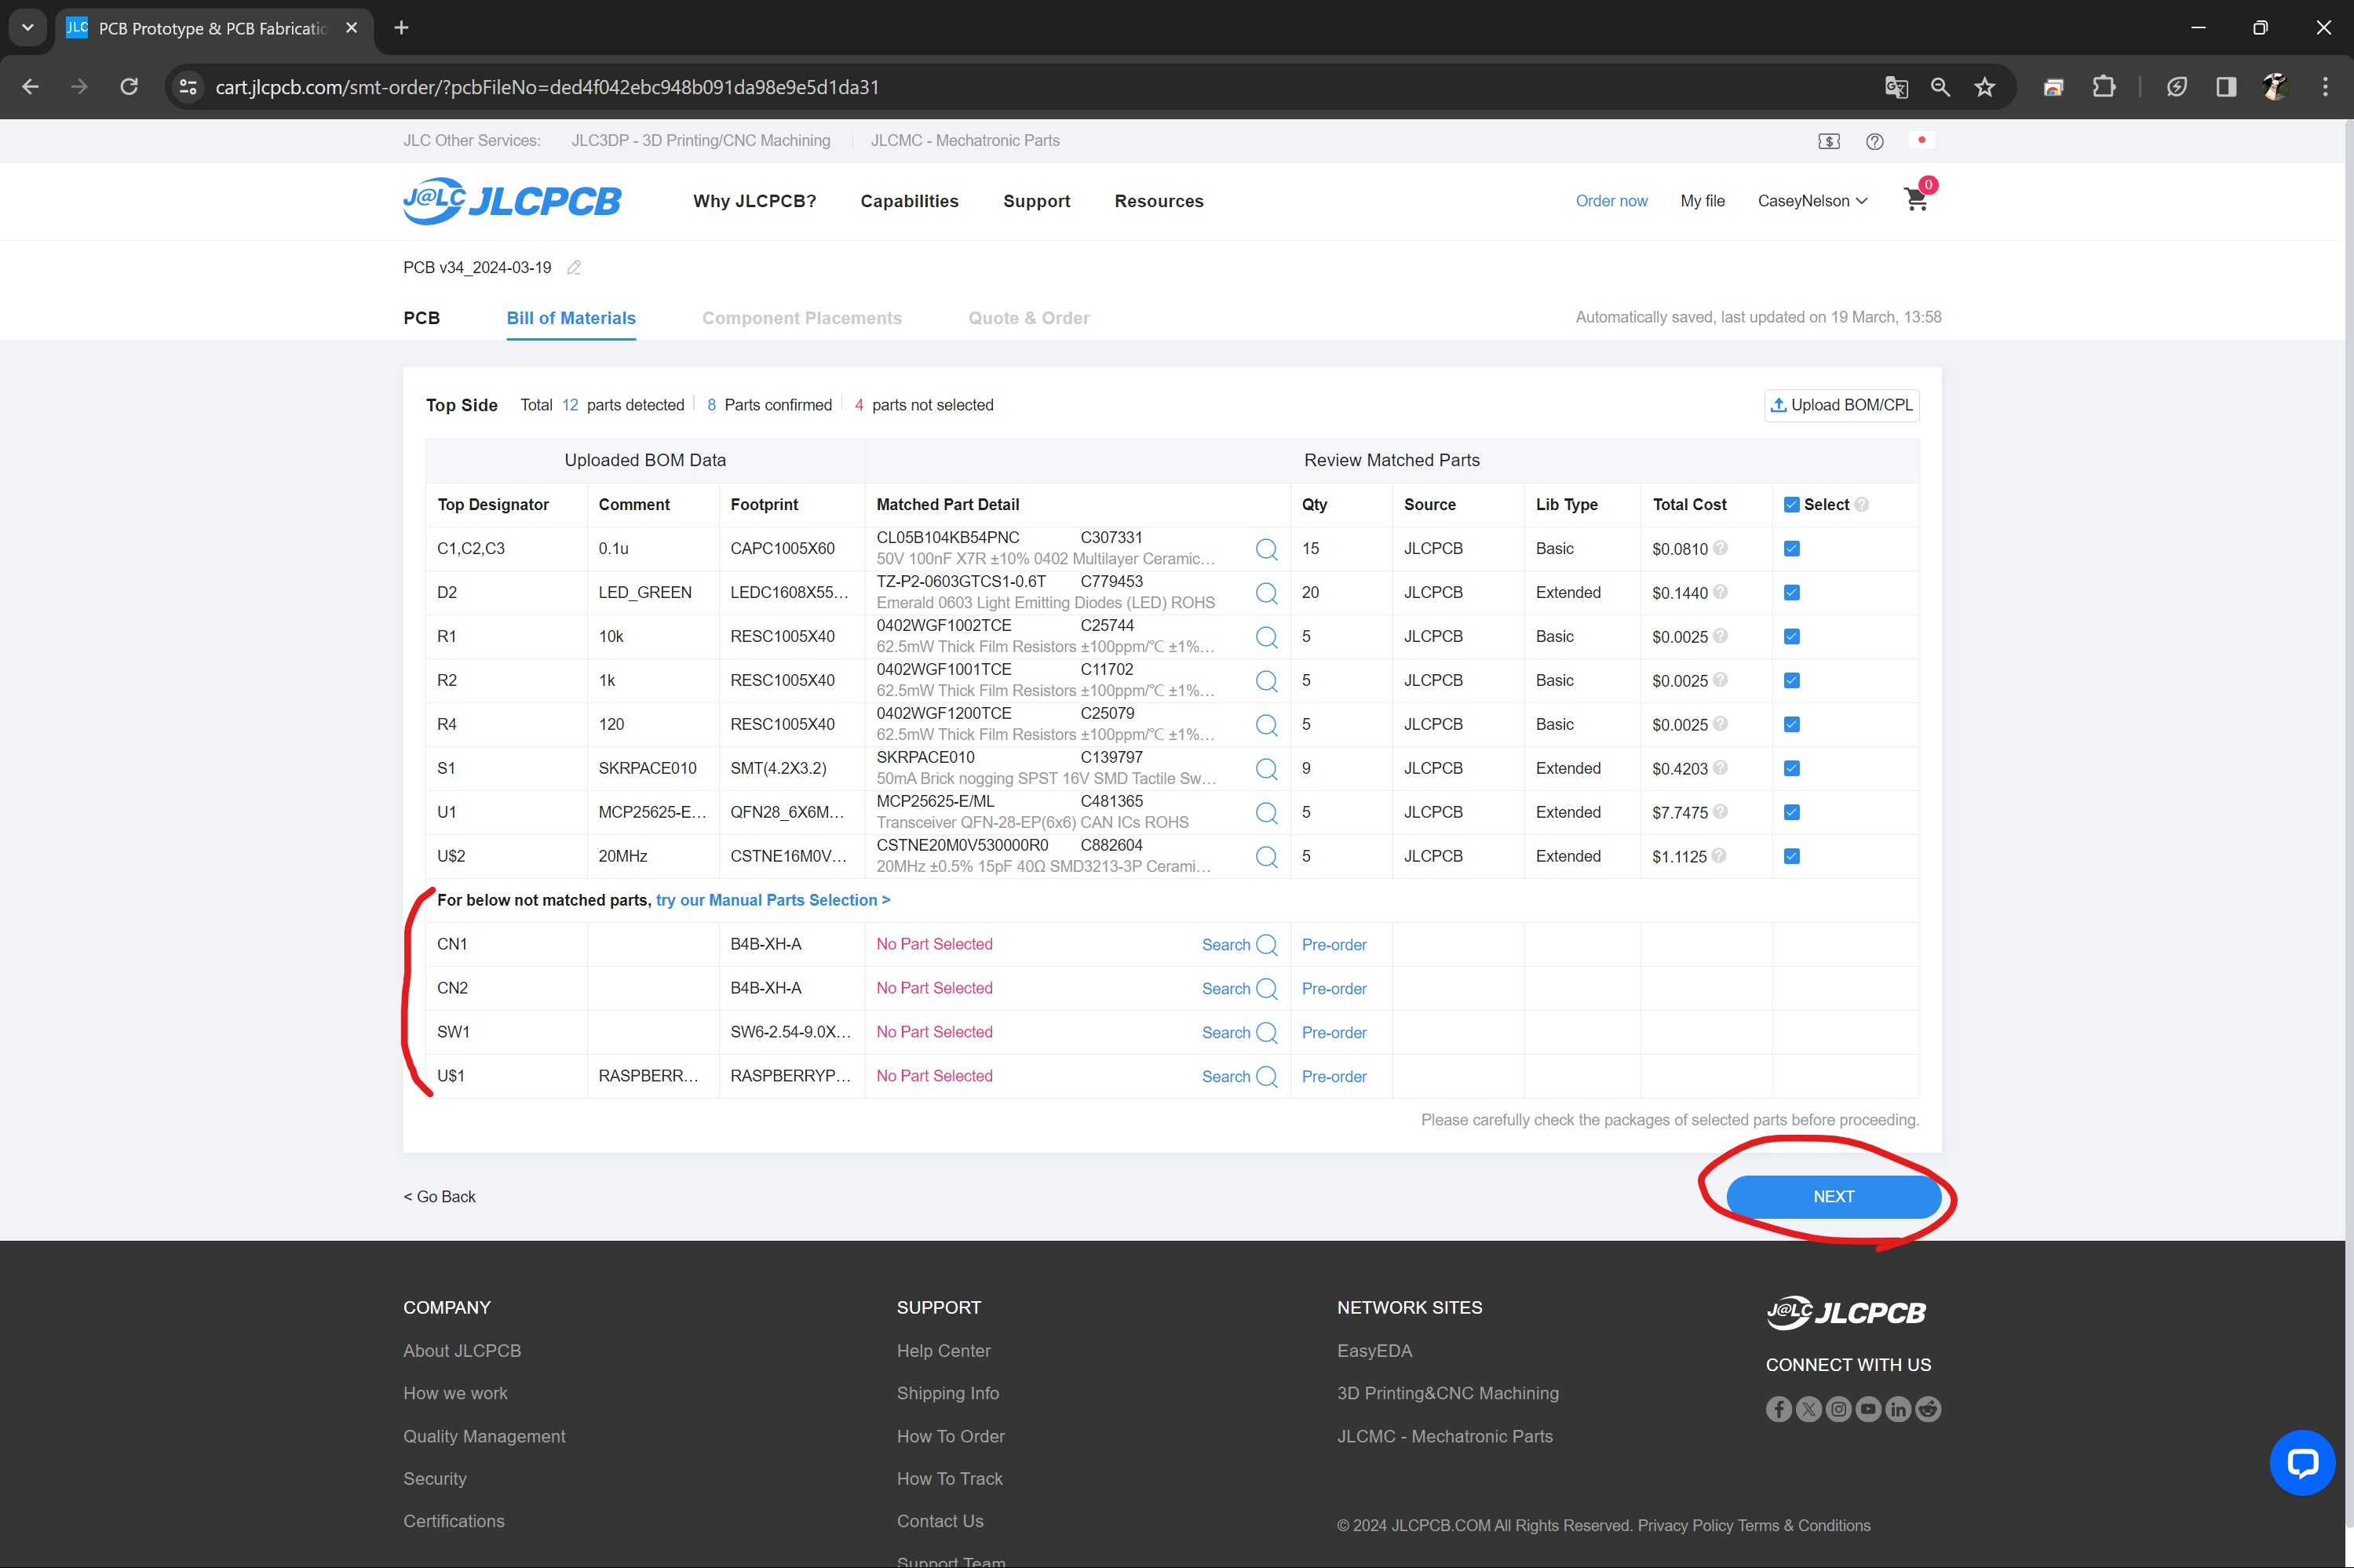Click the help question mark icon
Image resolution: width=2354 pixels, height=1568 pixels.
click(x=1875, y=141)
